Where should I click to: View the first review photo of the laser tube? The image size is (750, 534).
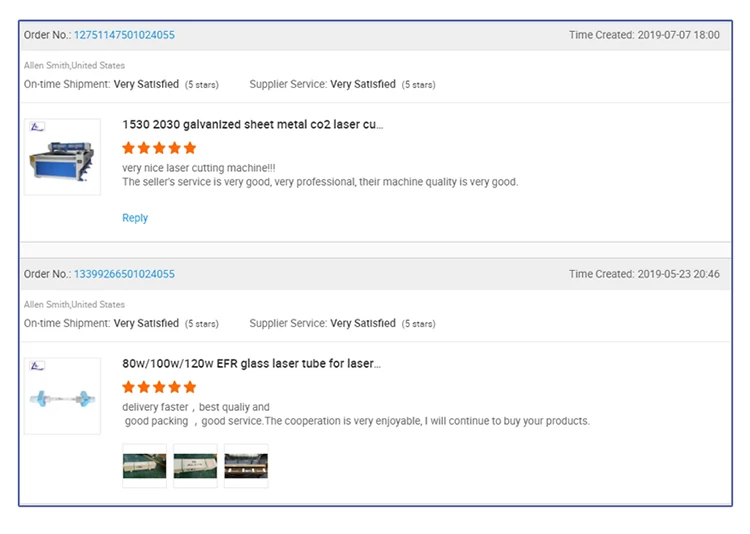tap(144, 466)
